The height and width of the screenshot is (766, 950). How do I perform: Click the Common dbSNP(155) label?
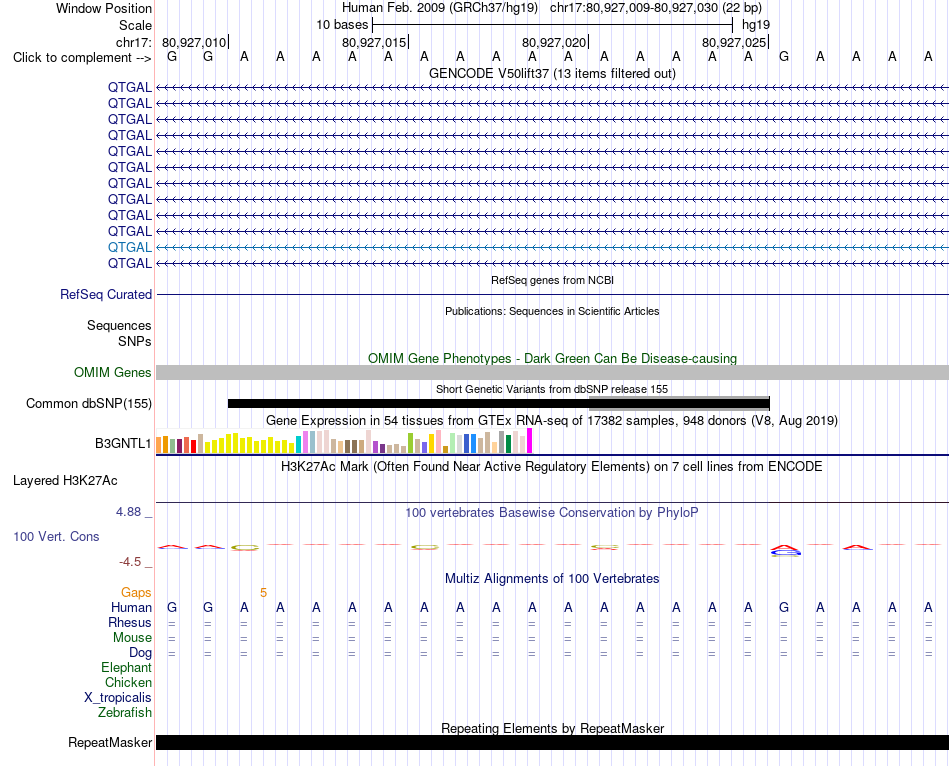click(x=89, y=404)
